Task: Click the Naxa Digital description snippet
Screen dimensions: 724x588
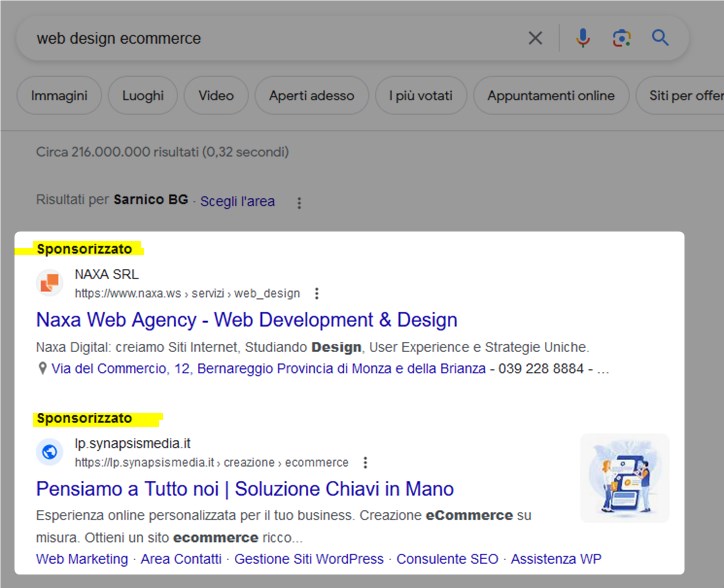Action: point(313,347)
